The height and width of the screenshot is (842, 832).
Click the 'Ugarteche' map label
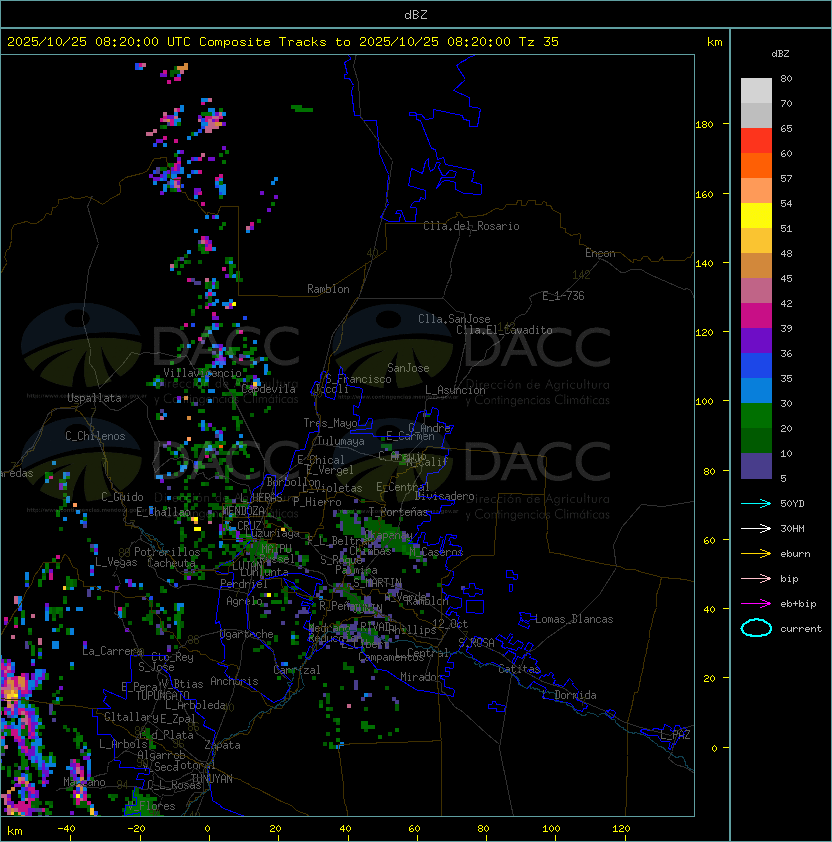click(247, 634)
